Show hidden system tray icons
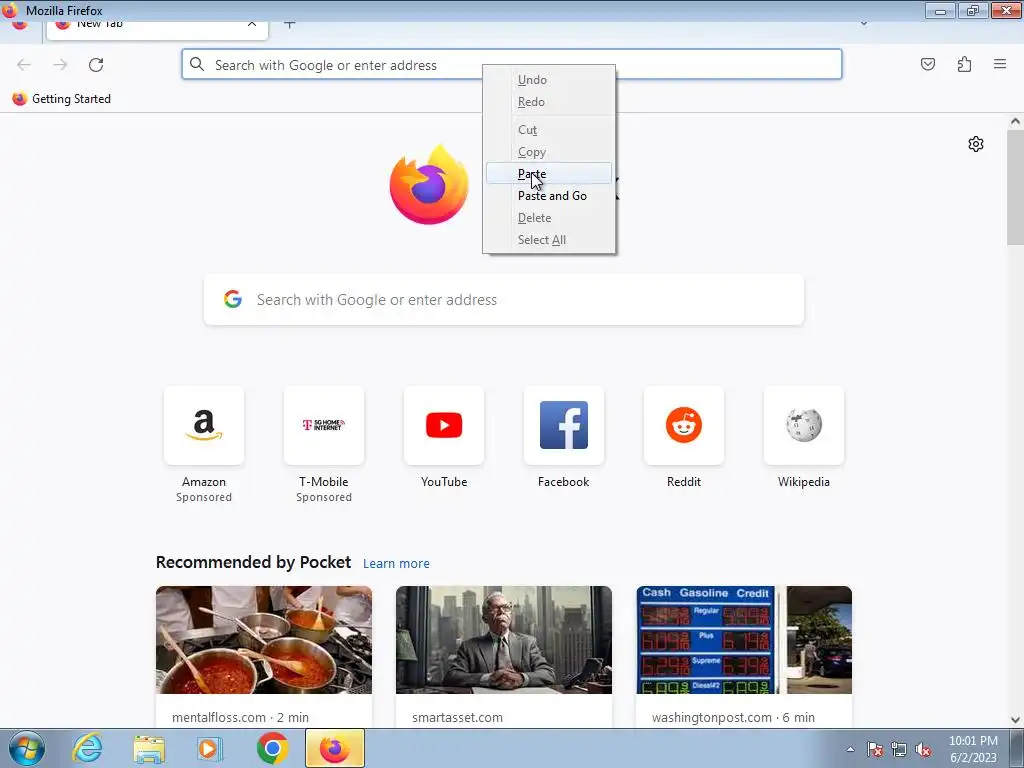 click(x=850, y=749)
